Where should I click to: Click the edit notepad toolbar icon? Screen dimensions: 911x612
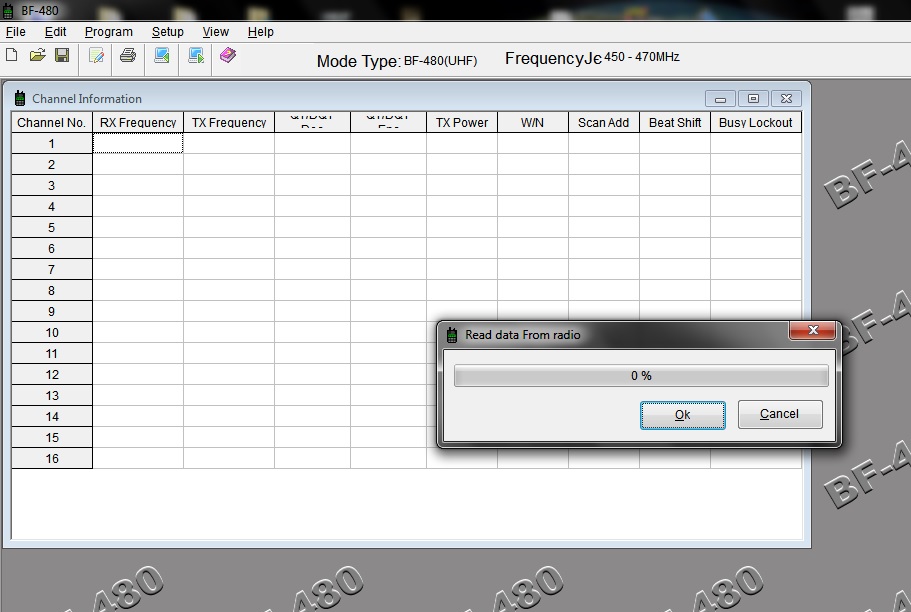(97, 56)
